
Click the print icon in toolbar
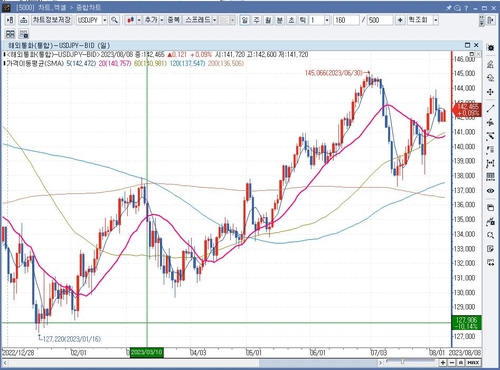pos(23,20)
